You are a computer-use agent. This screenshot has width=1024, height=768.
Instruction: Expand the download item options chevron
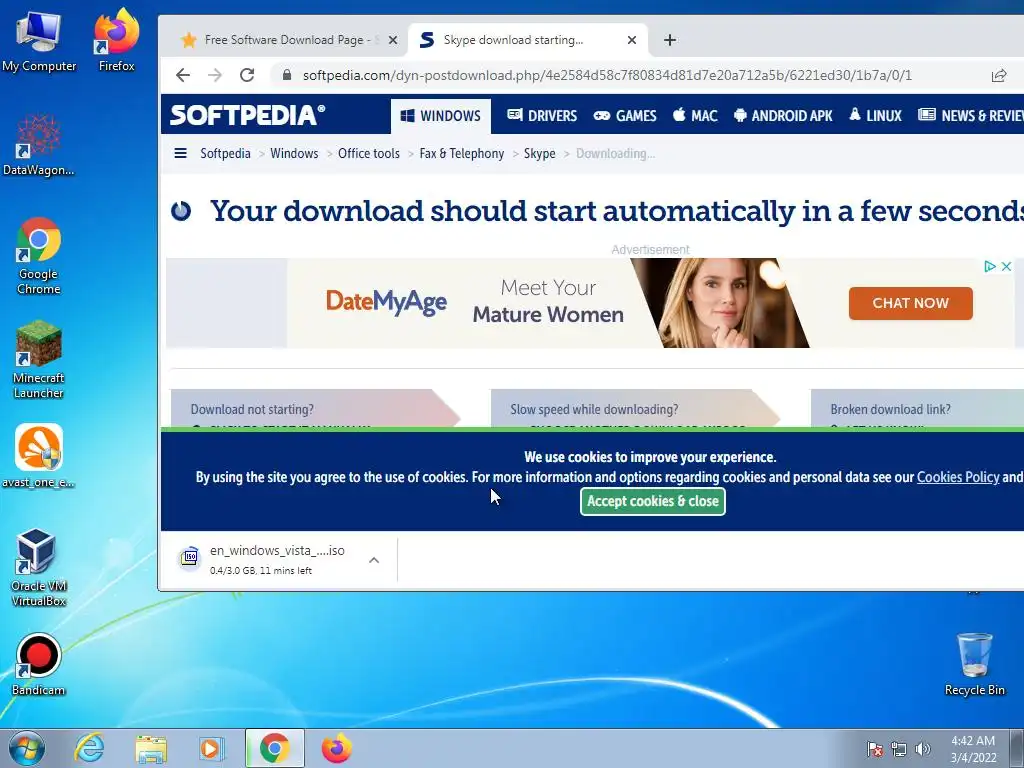tap(374, 560)
